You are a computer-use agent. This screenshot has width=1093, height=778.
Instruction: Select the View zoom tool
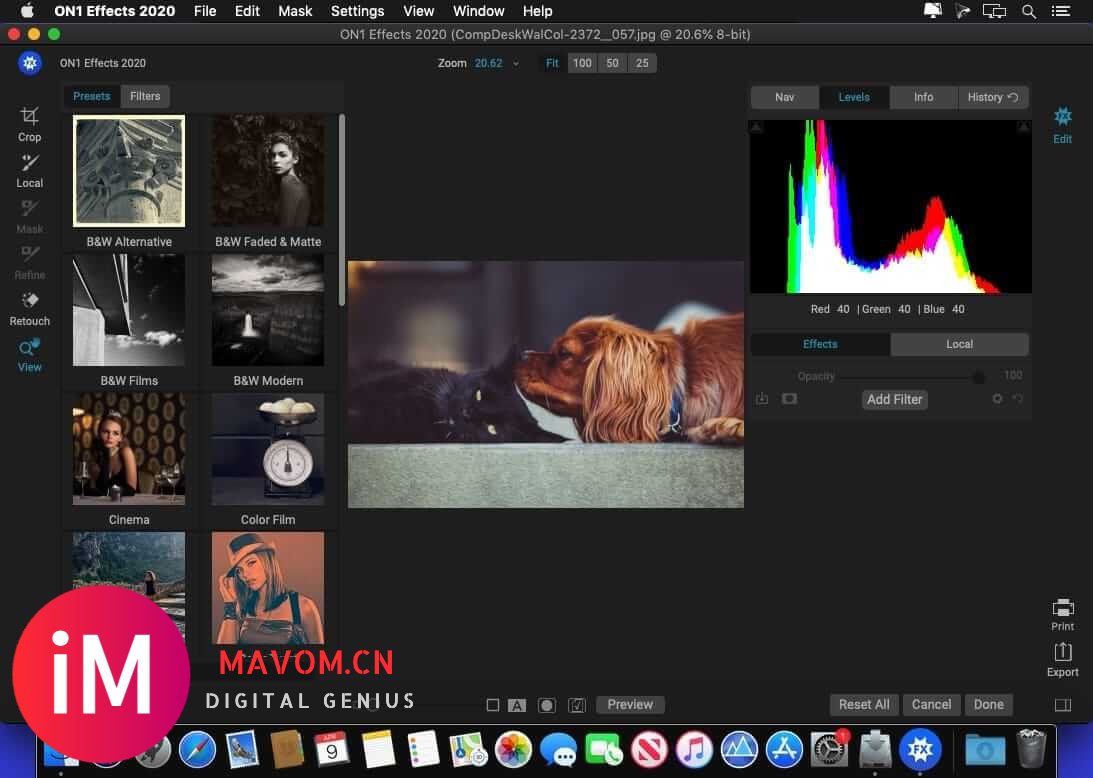[x=29, y=355]
